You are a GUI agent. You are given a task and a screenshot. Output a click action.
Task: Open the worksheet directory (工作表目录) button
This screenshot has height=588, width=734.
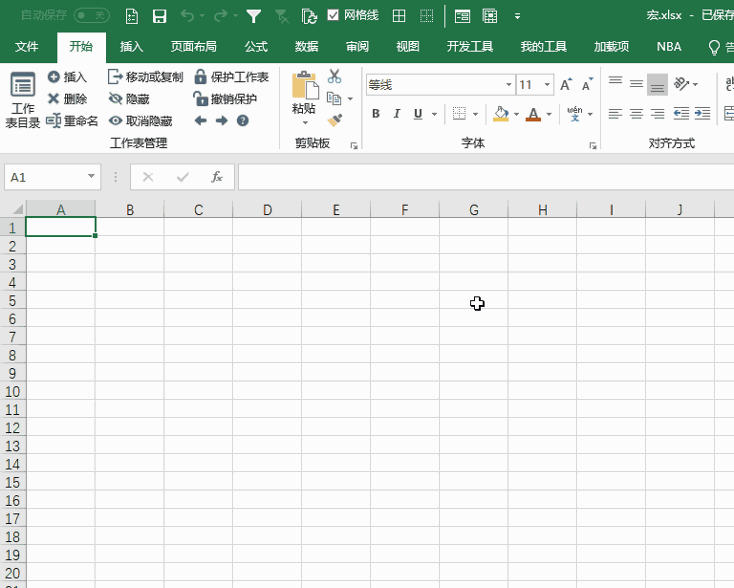click(22, 99)
